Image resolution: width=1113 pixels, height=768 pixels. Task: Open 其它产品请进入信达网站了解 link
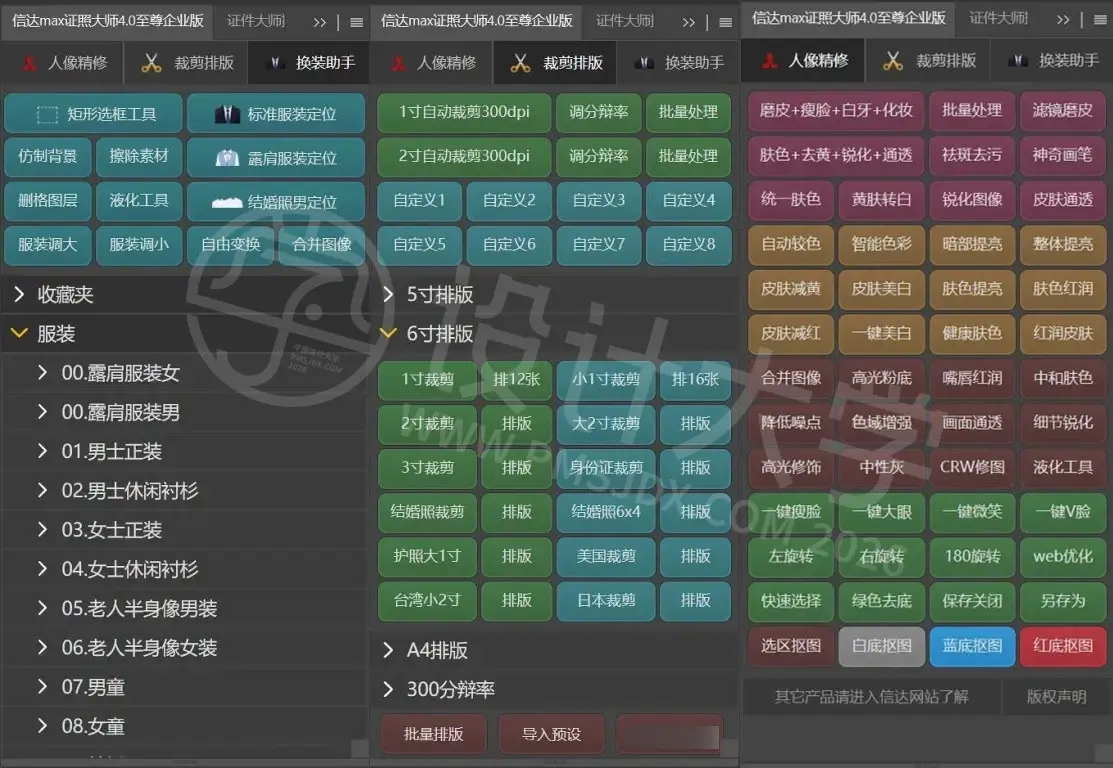click(x=871, y=697)
